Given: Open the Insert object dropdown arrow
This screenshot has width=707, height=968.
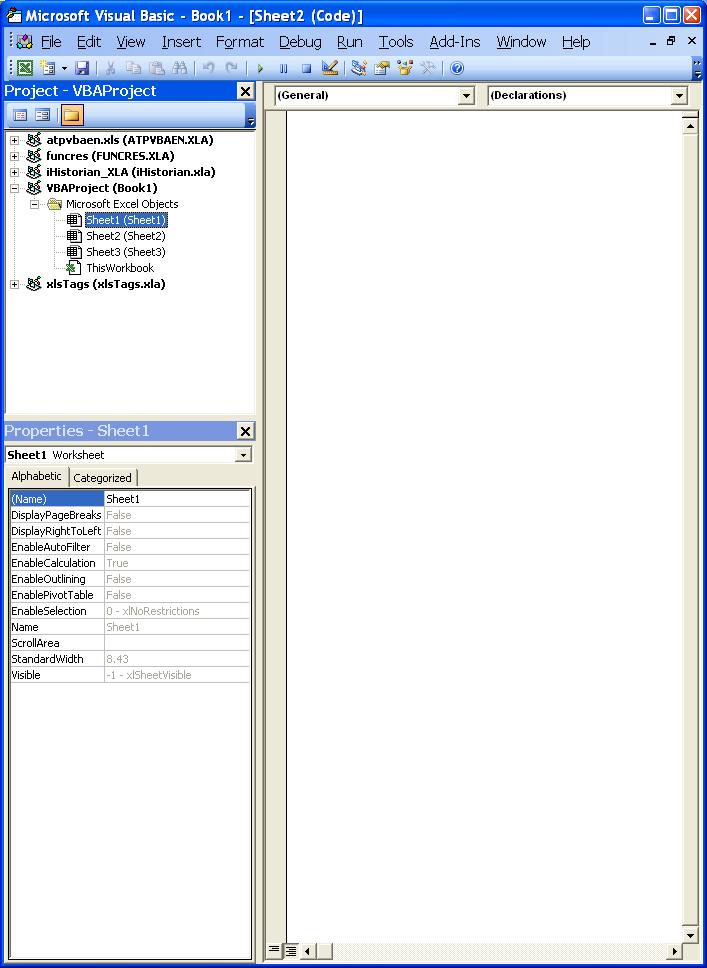Looking at the screenshot, I should click(x=64, y=68).
